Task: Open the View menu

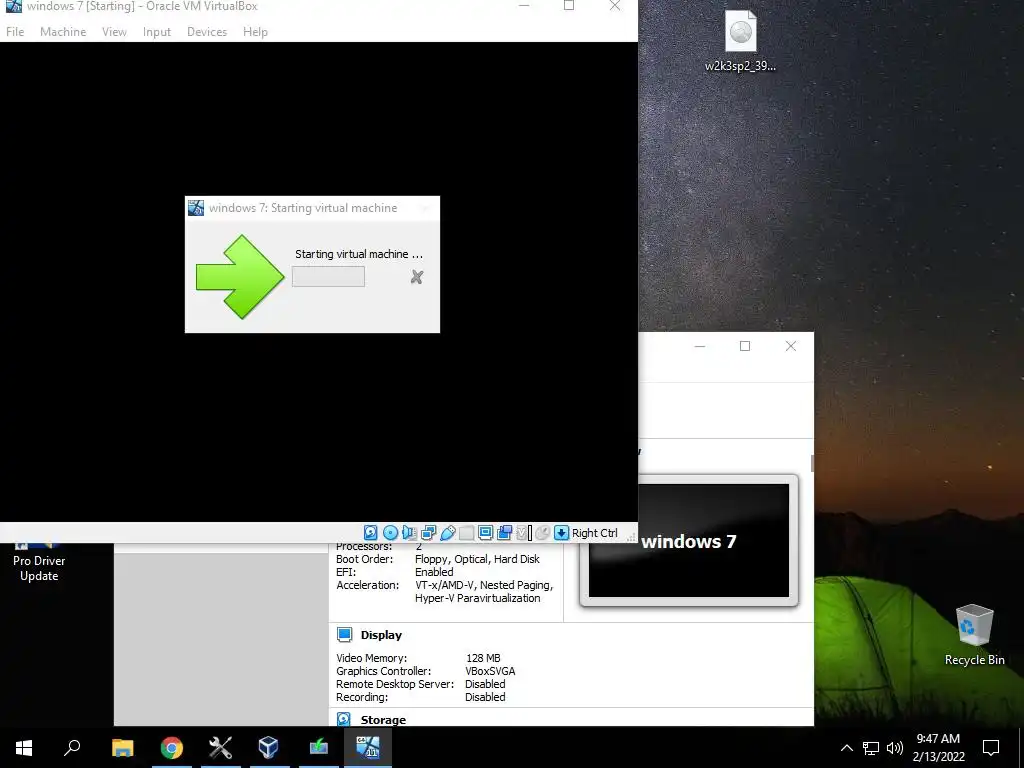Action: tap(114, 31)
